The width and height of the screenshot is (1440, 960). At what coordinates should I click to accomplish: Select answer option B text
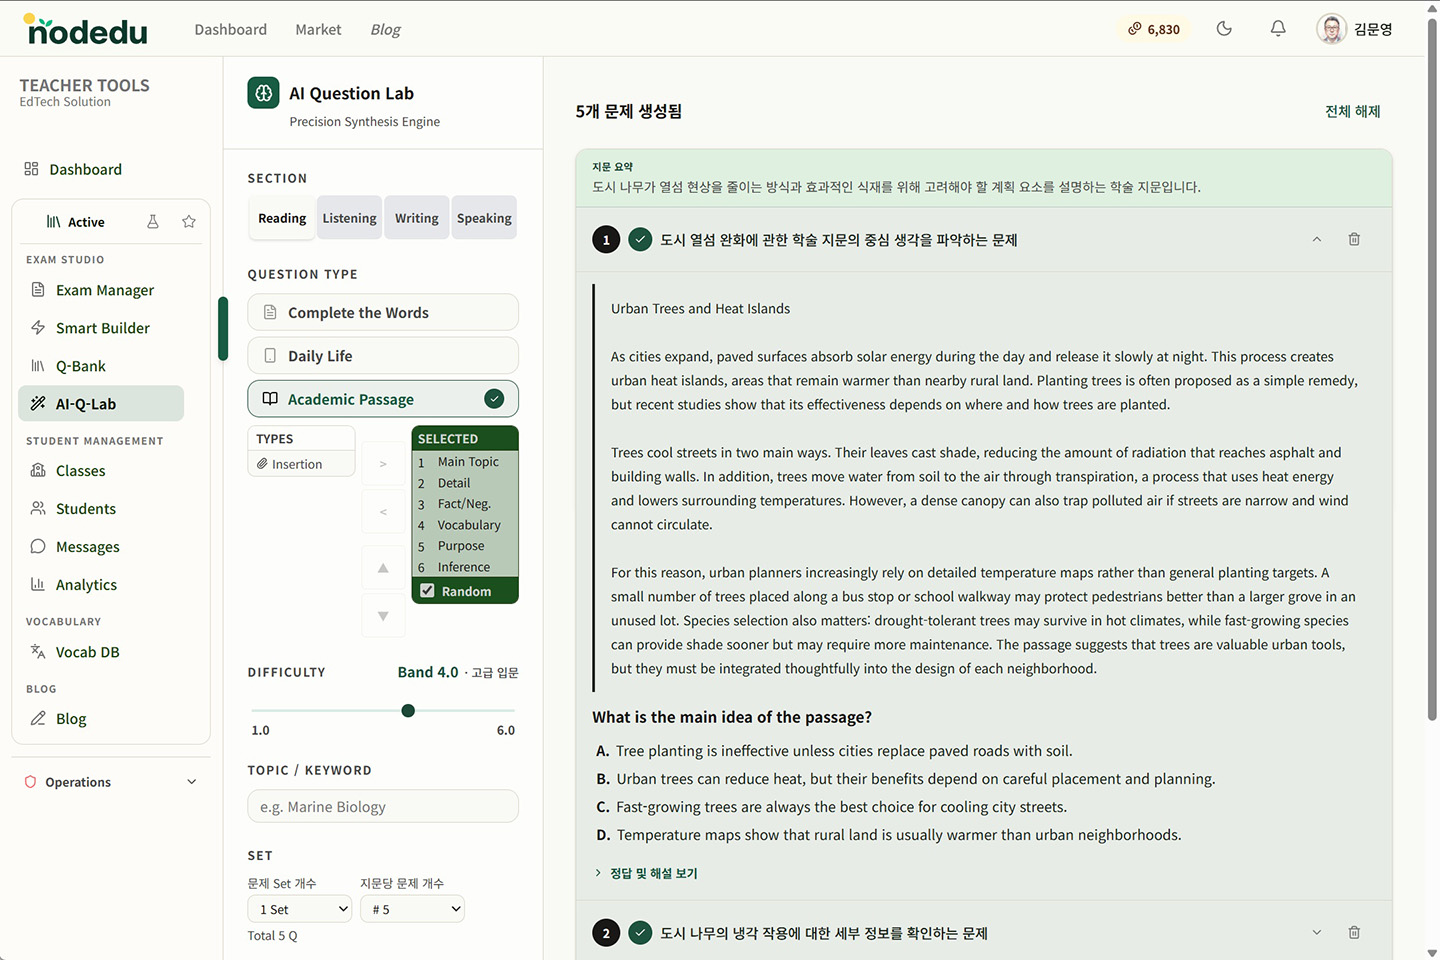tap(915, 779)
